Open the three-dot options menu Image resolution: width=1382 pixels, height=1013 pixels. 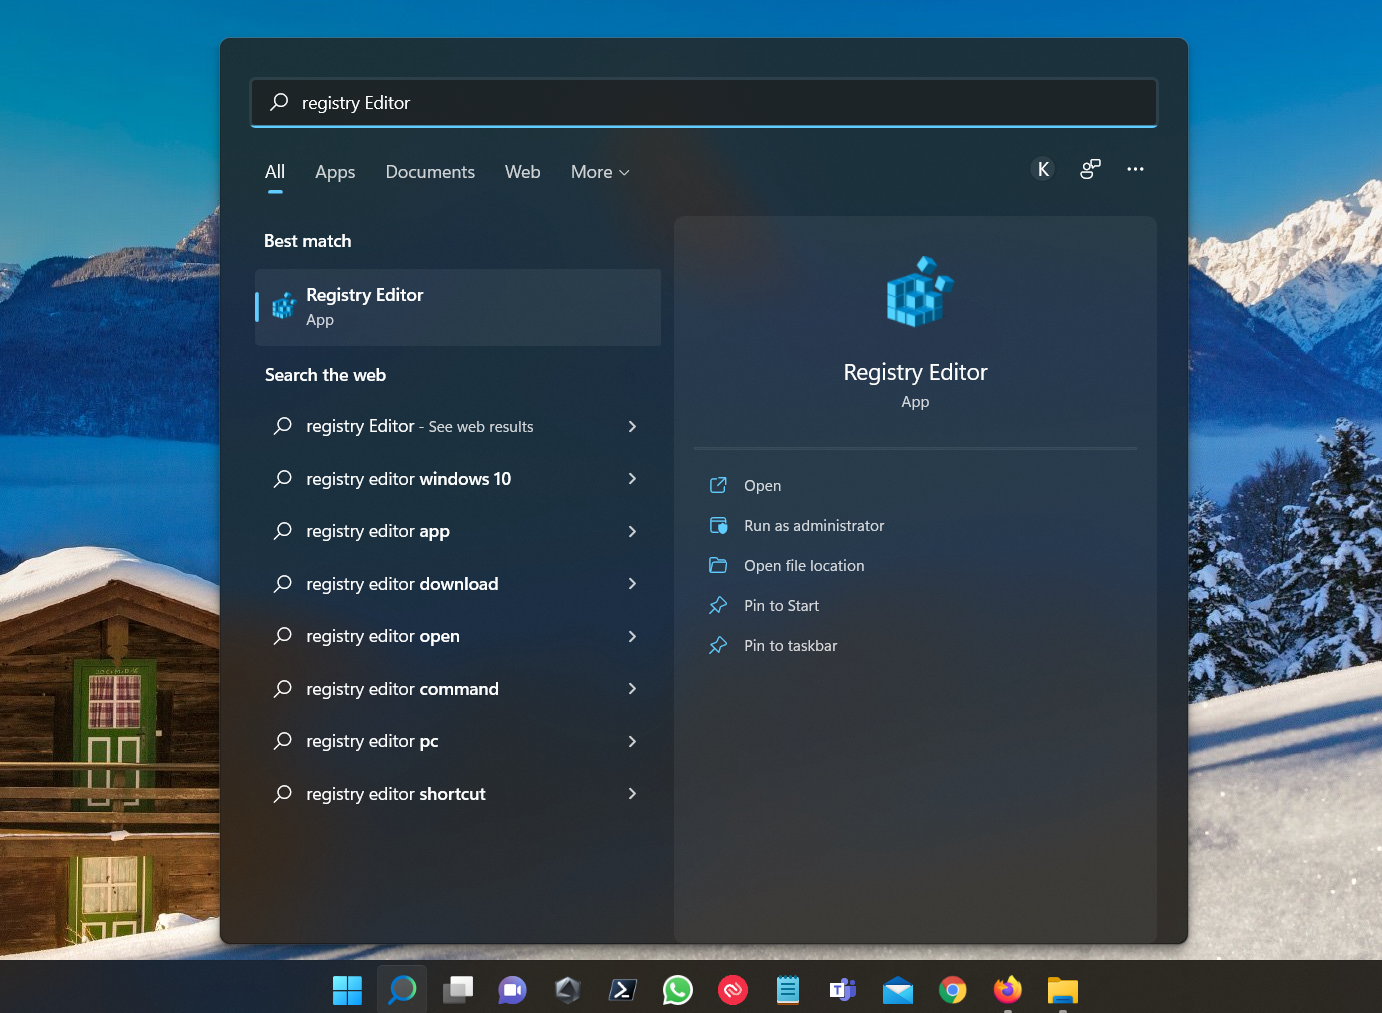(x=1135, y=169)
